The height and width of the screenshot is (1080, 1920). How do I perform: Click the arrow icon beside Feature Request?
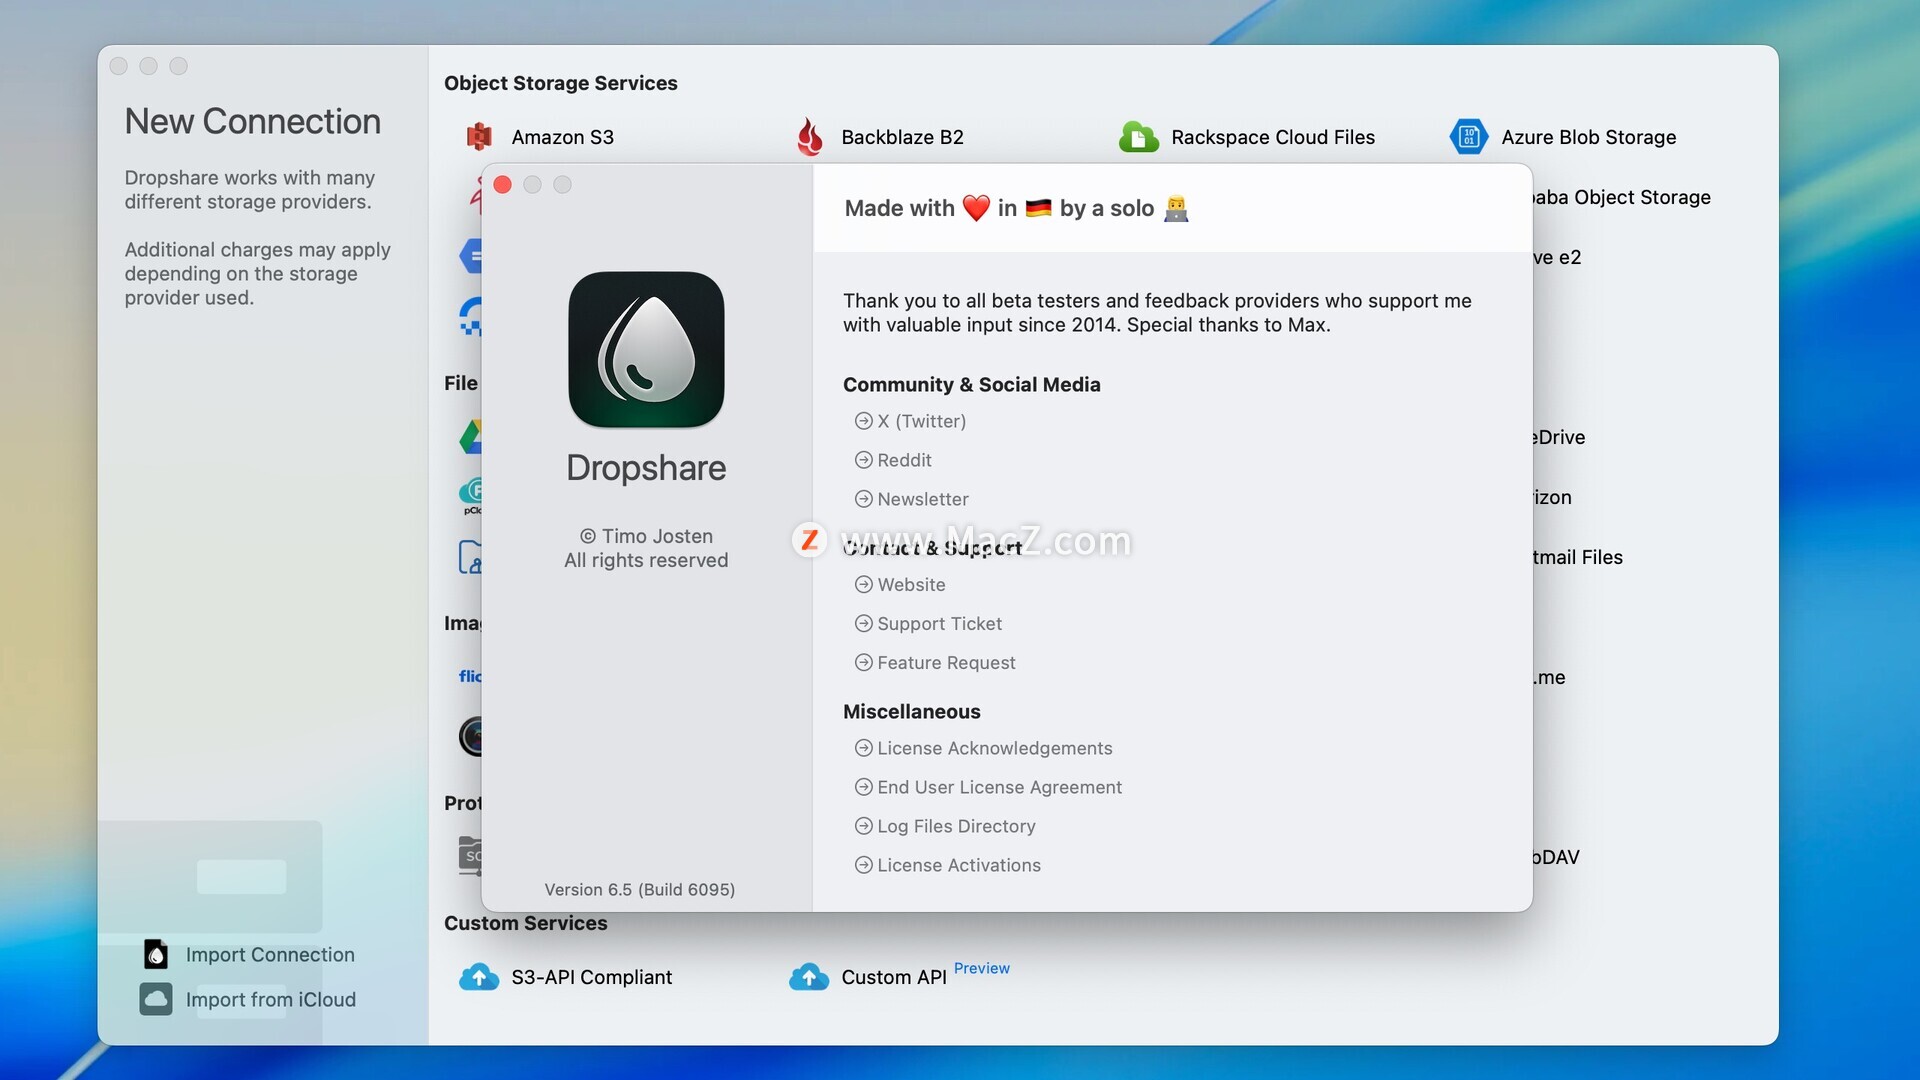(x=864, y=662)
